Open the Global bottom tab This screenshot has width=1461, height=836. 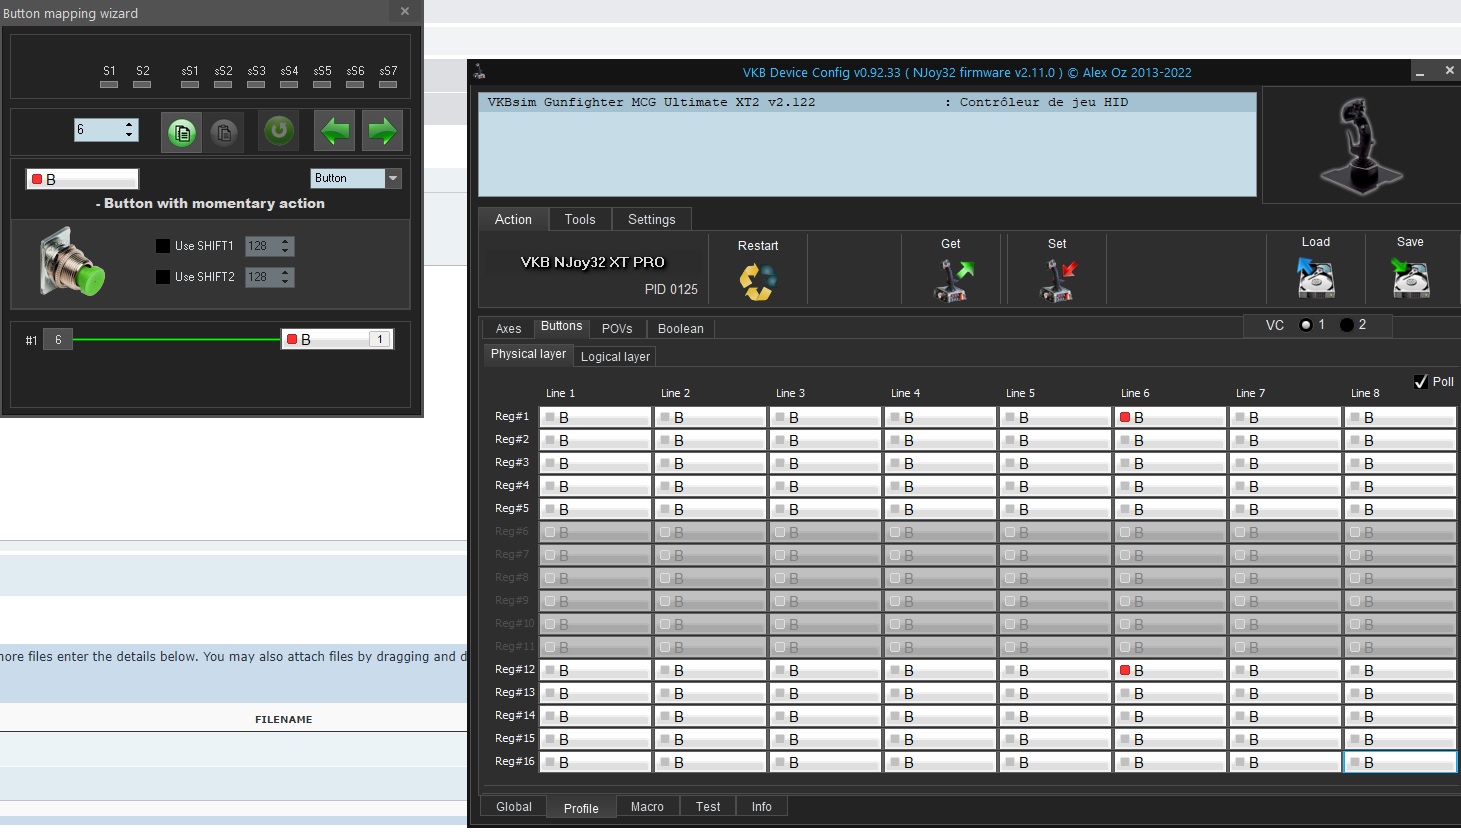pyautogui.click(x=514, y=807)
